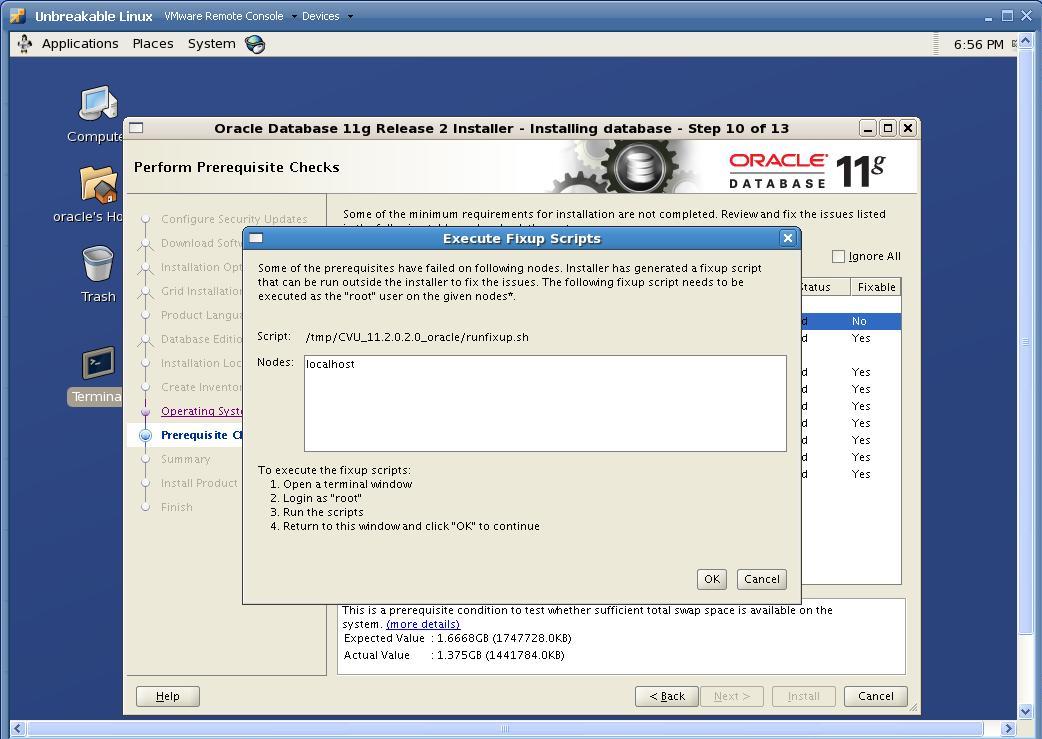Select the Prerequisite Checks step
Viewport: 1042px width, 739px height.
[202, 435]
